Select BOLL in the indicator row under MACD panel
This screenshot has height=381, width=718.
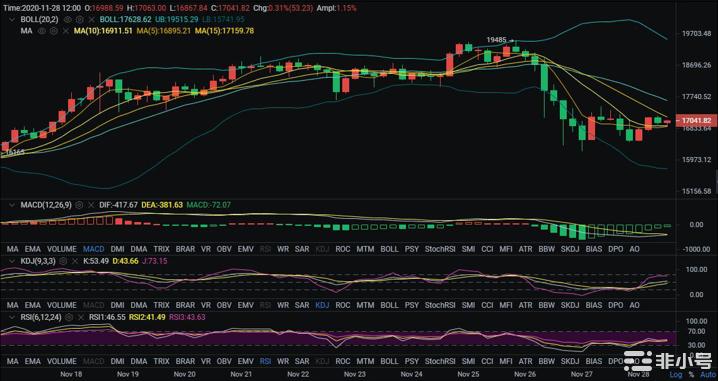(x=389, y=249)
